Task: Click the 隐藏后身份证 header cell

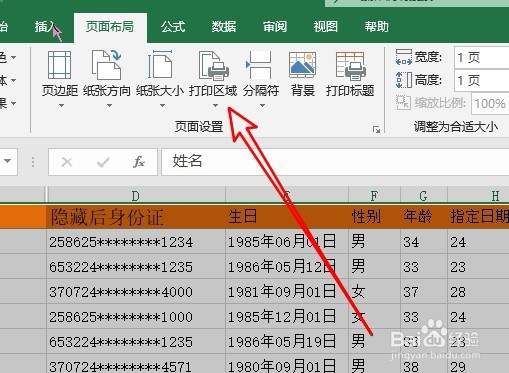Action: pyautogui.click(x=136, y=217)
